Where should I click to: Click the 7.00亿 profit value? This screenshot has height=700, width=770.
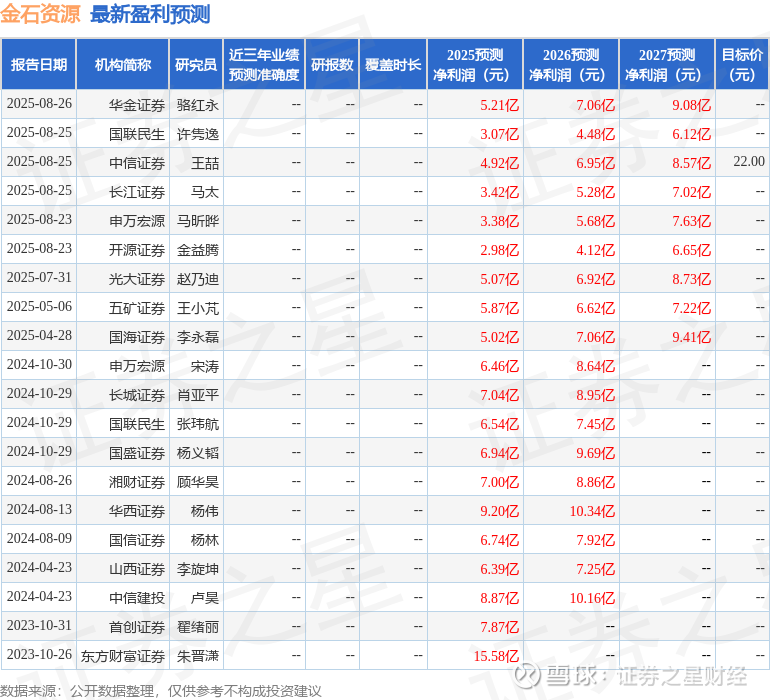point(499,482)
